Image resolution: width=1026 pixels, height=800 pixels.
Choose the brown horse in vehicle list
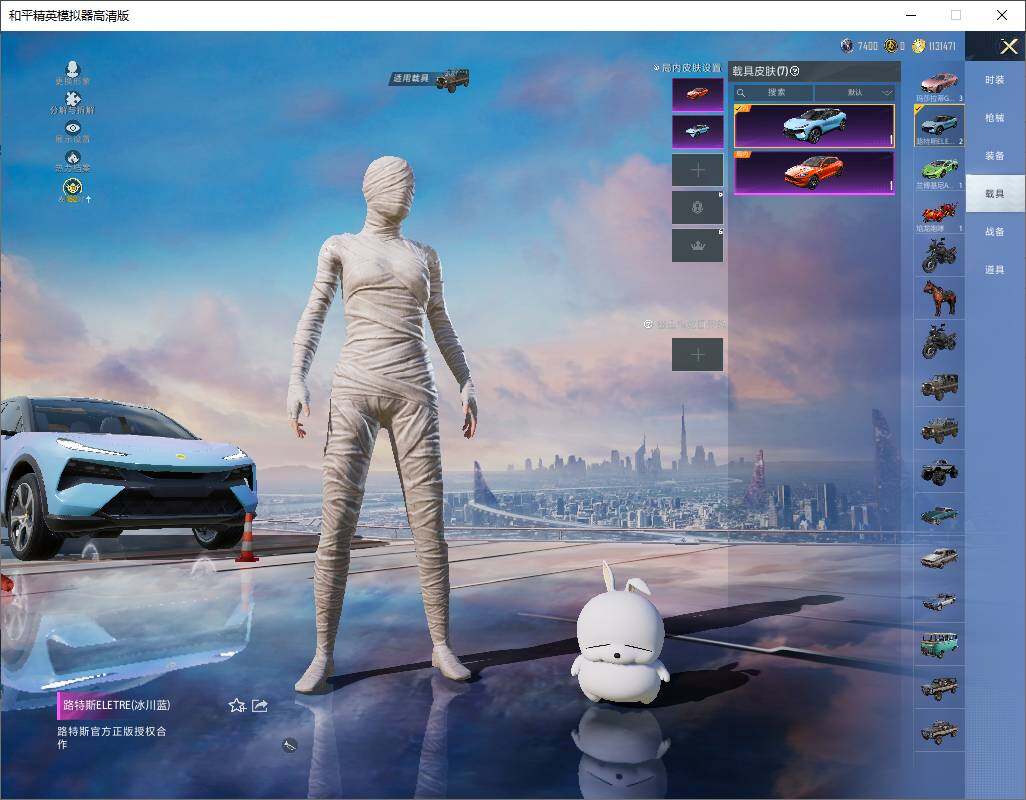[x=939, y=299]
